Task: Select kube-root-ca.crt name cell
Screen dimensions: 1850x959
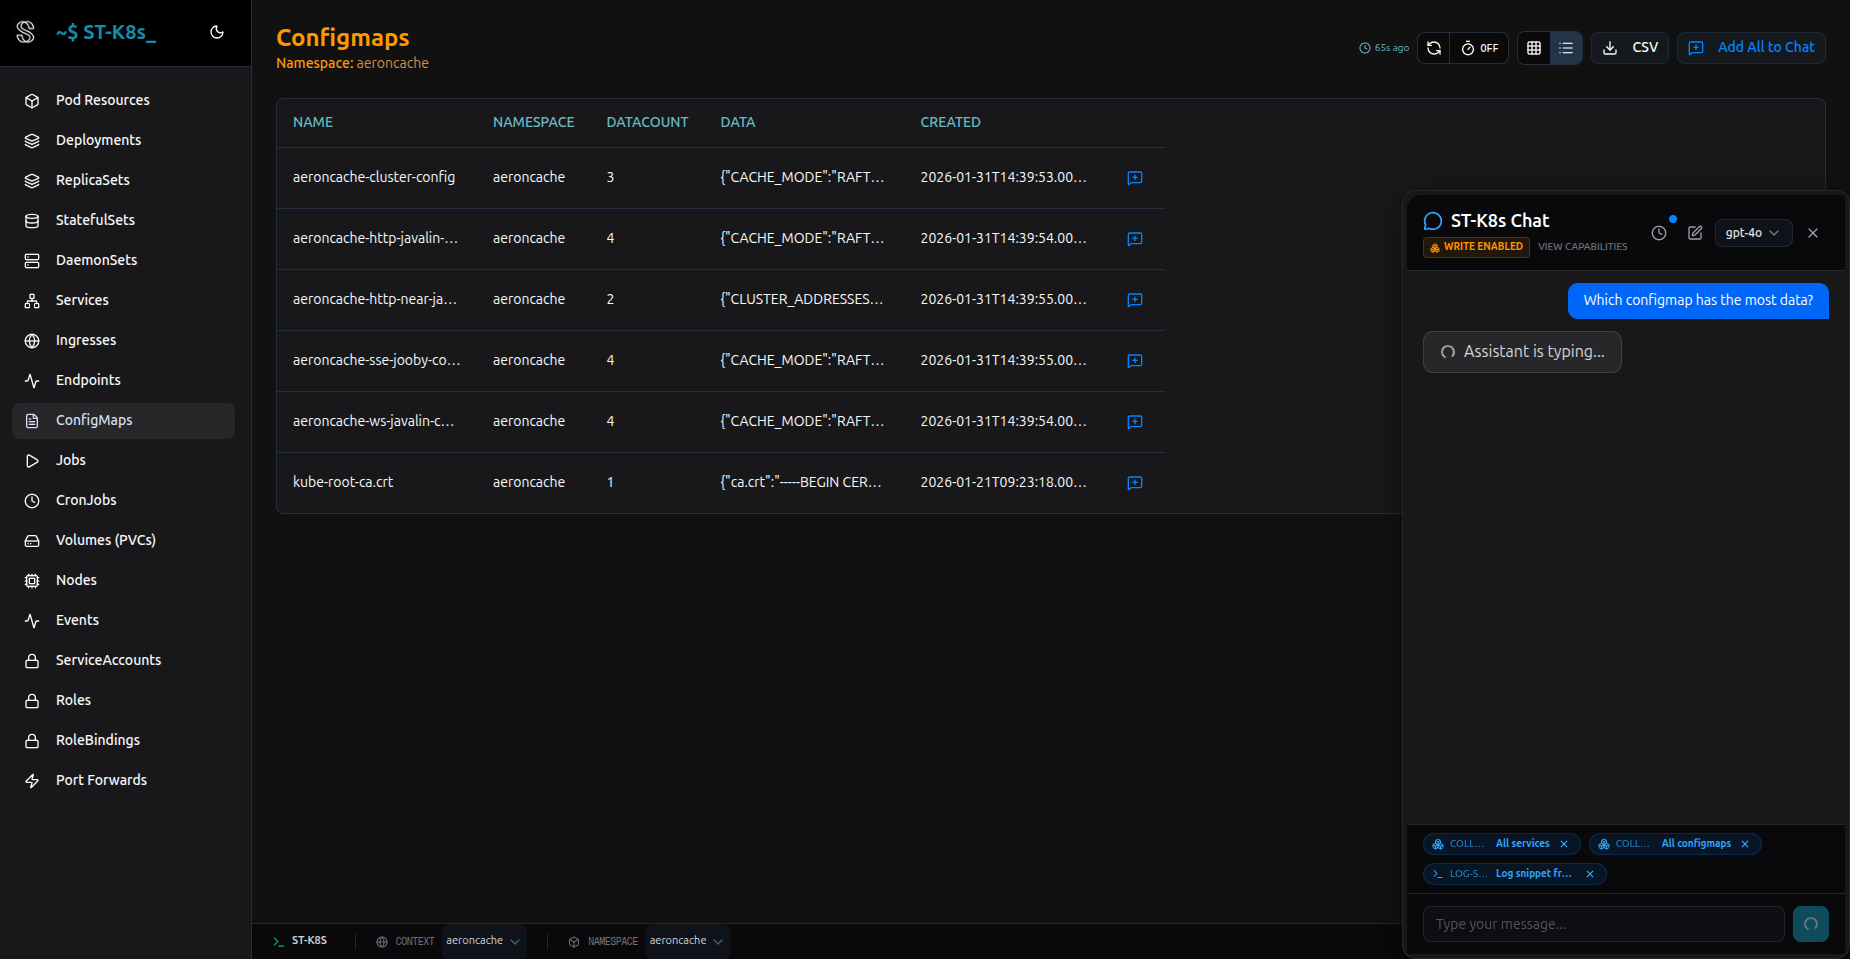Action: coord(343,482)
